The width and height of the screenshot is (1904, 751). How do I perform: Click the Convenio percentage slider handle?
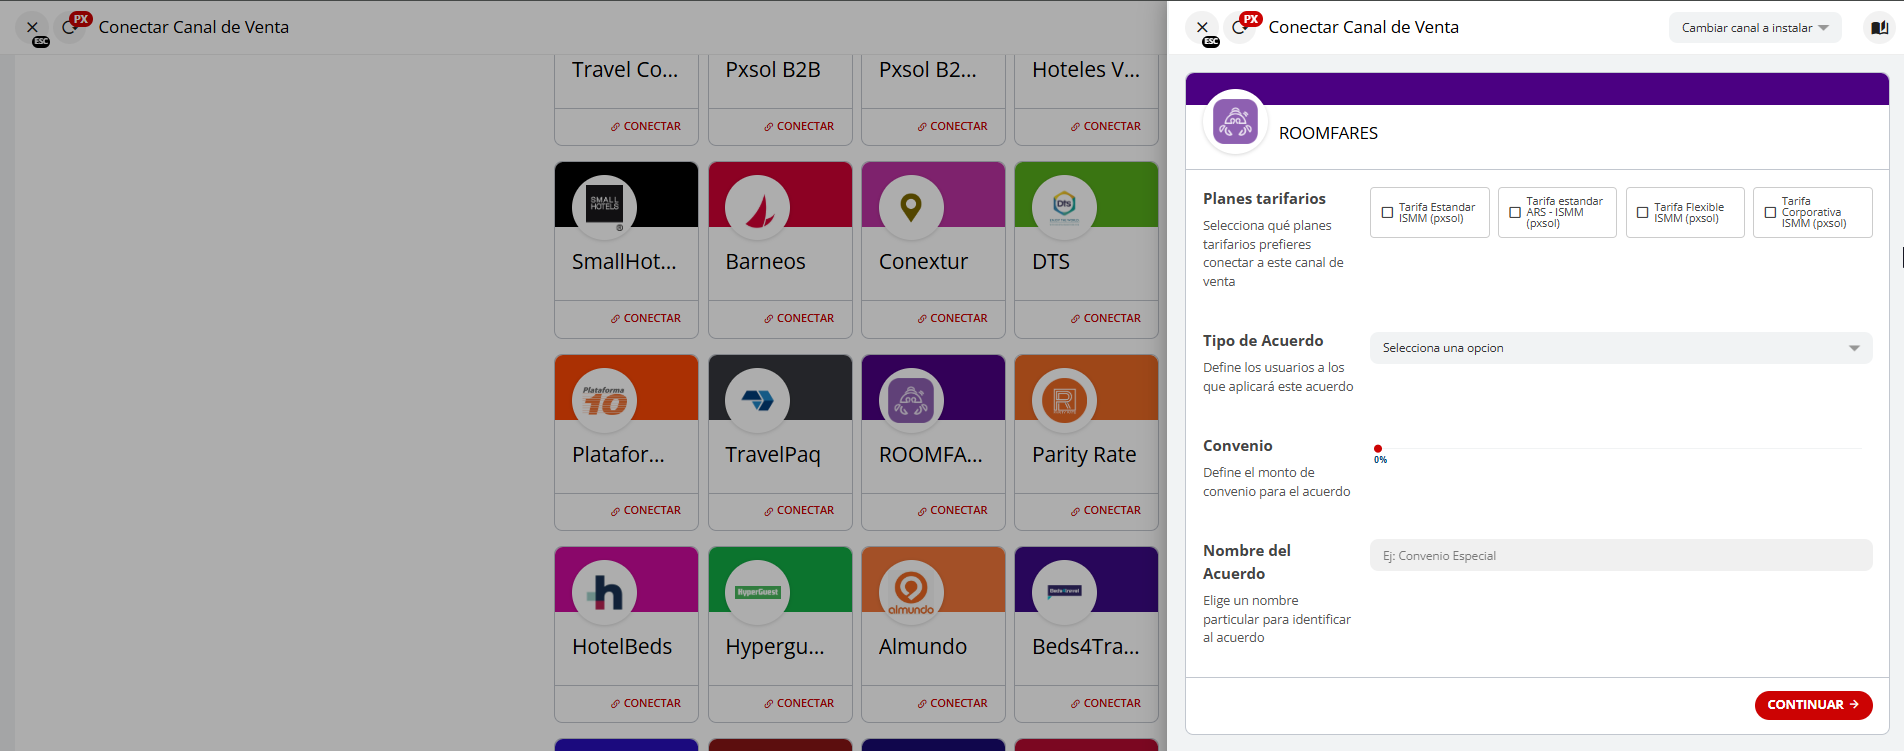[x=1378, y=449]
